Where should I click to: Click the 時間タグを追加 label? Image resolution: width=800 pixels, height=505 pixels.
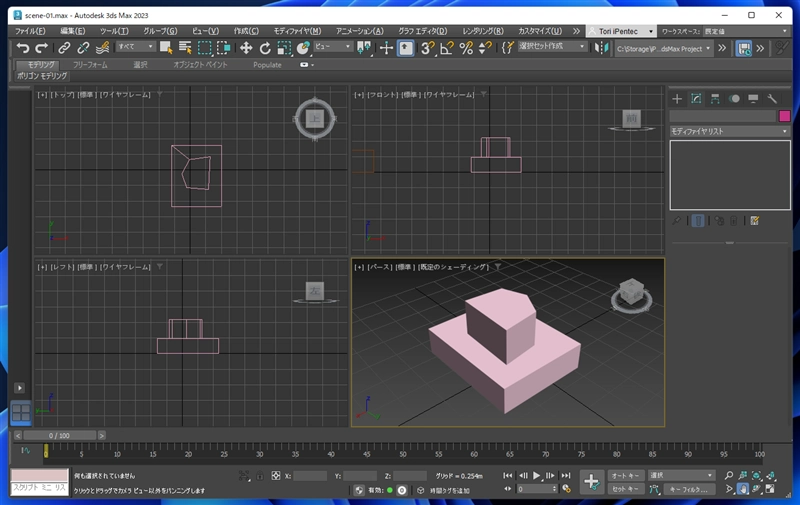point(449,490)
